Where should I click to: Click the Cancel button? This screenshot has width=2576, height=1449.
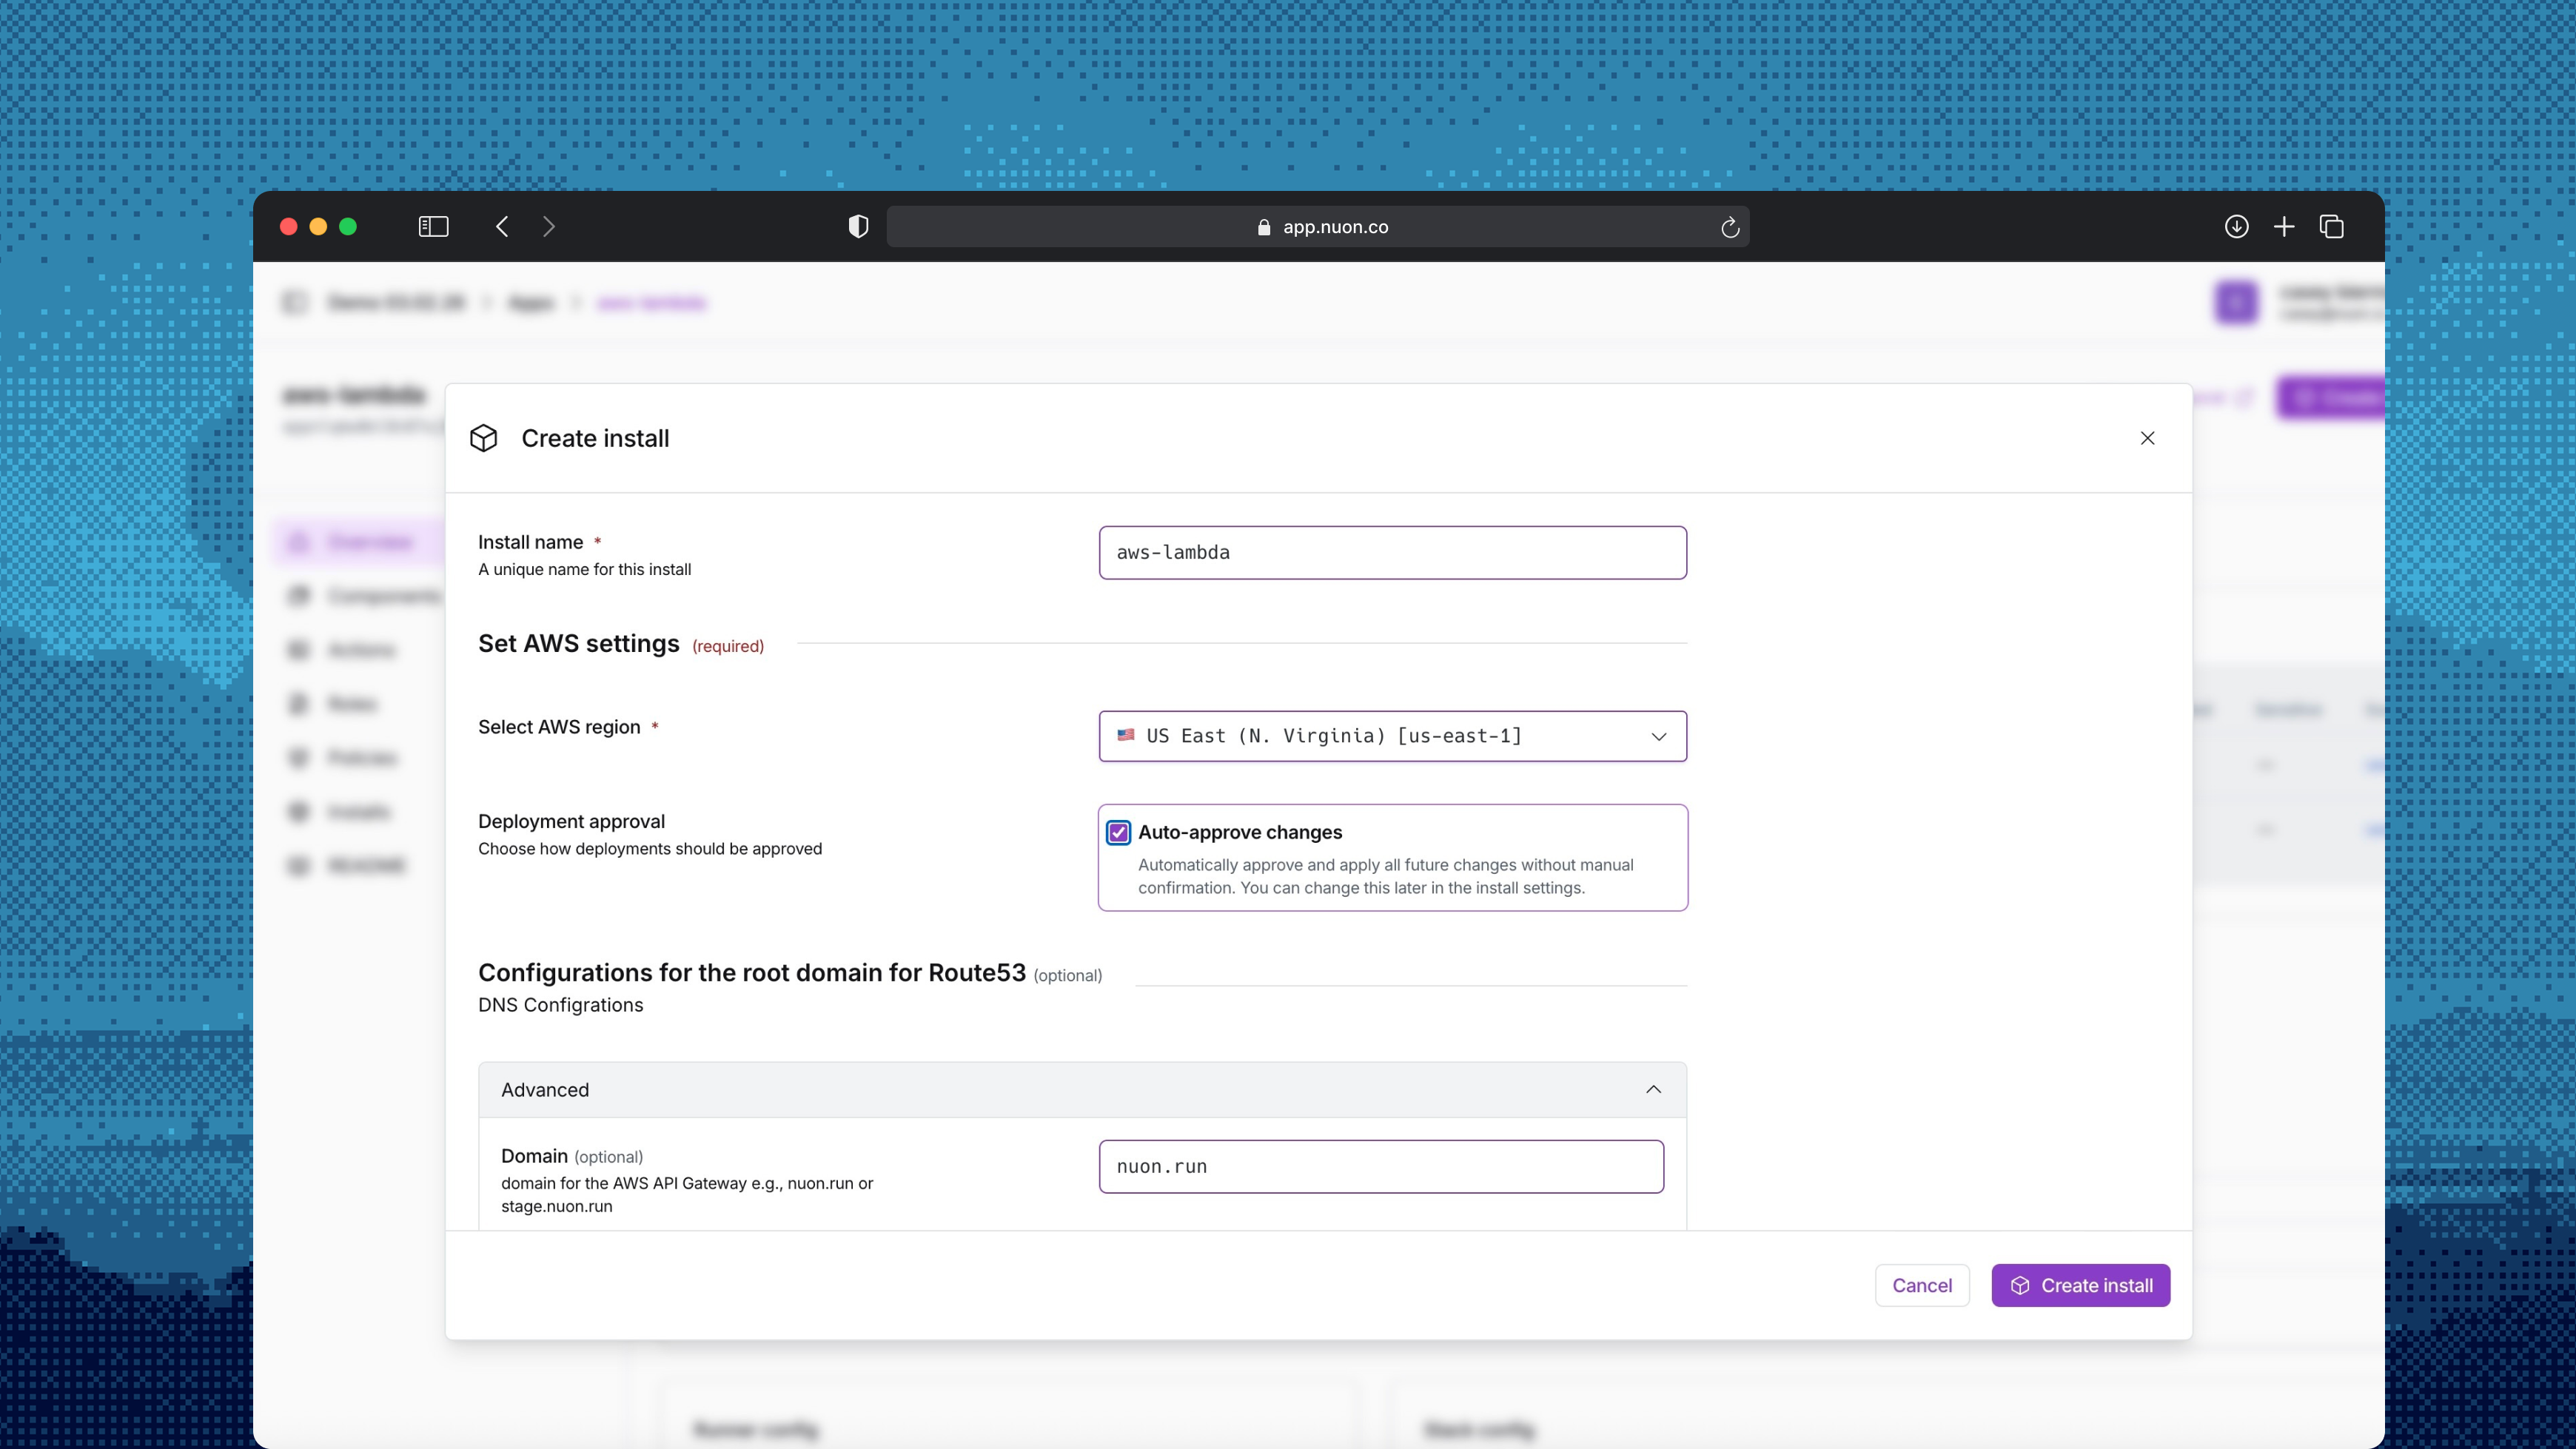1921,1285
